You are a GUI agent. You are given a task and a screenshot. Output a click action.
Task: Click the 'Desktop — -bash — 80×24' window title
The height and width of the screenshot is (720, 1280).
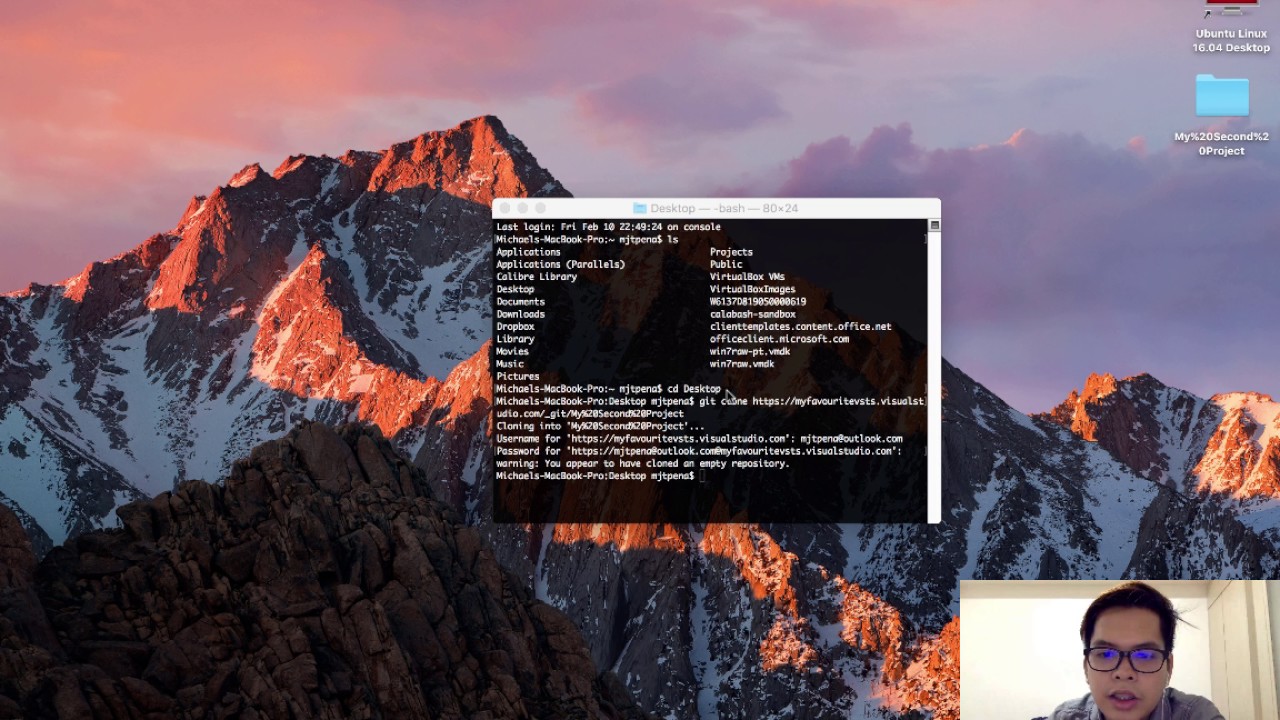(x=724, y=208)
